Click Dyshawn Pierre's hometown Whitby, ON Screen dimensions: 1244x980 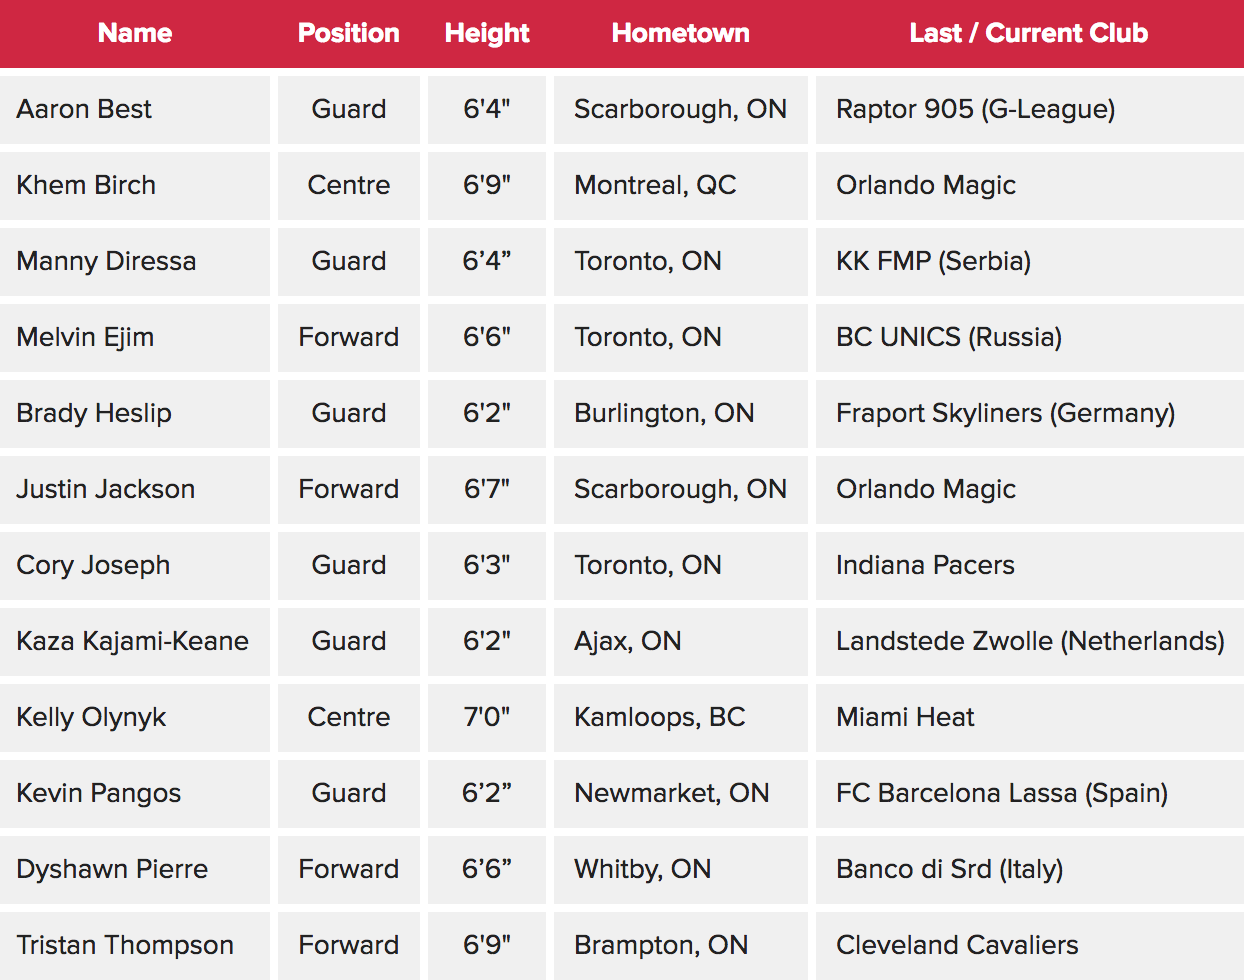(681, 870)
